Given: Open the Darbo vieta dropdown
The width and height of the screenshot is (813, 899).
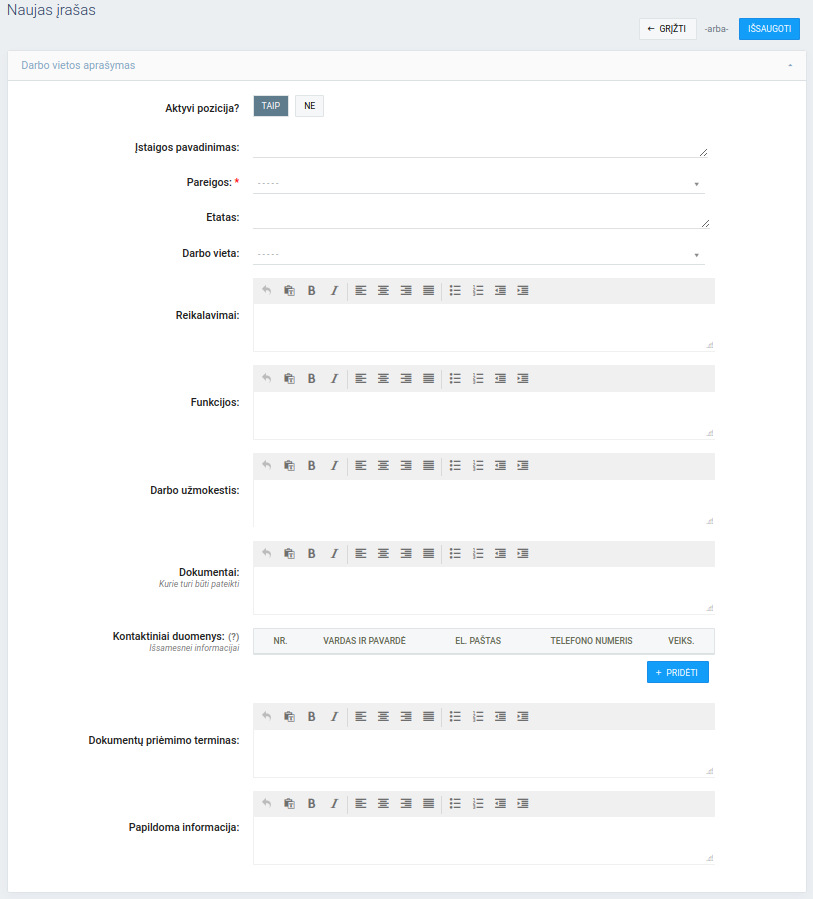Looking at the screenshot, I should coord(479,254).
